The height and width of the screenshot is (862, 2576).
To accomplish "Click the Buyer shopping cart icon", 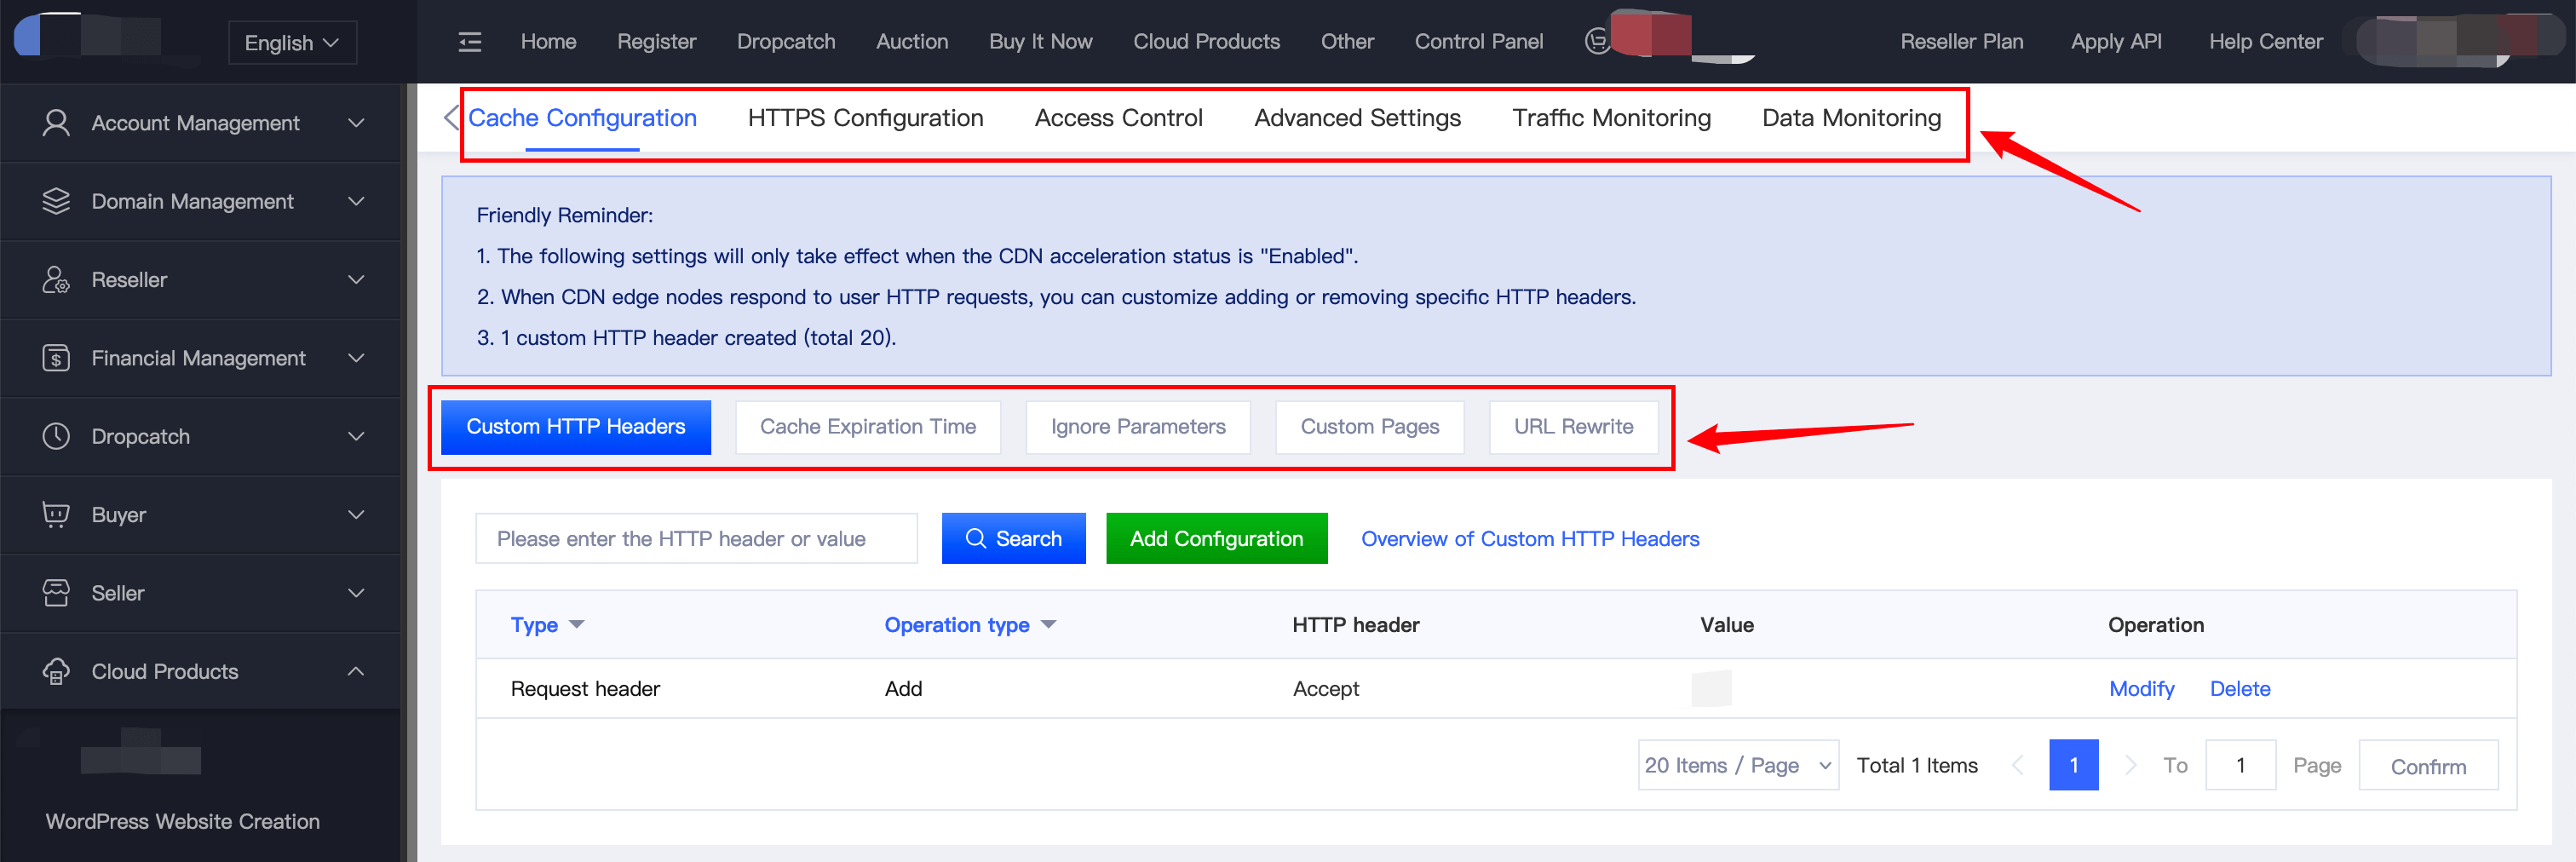I will point(56,514).
